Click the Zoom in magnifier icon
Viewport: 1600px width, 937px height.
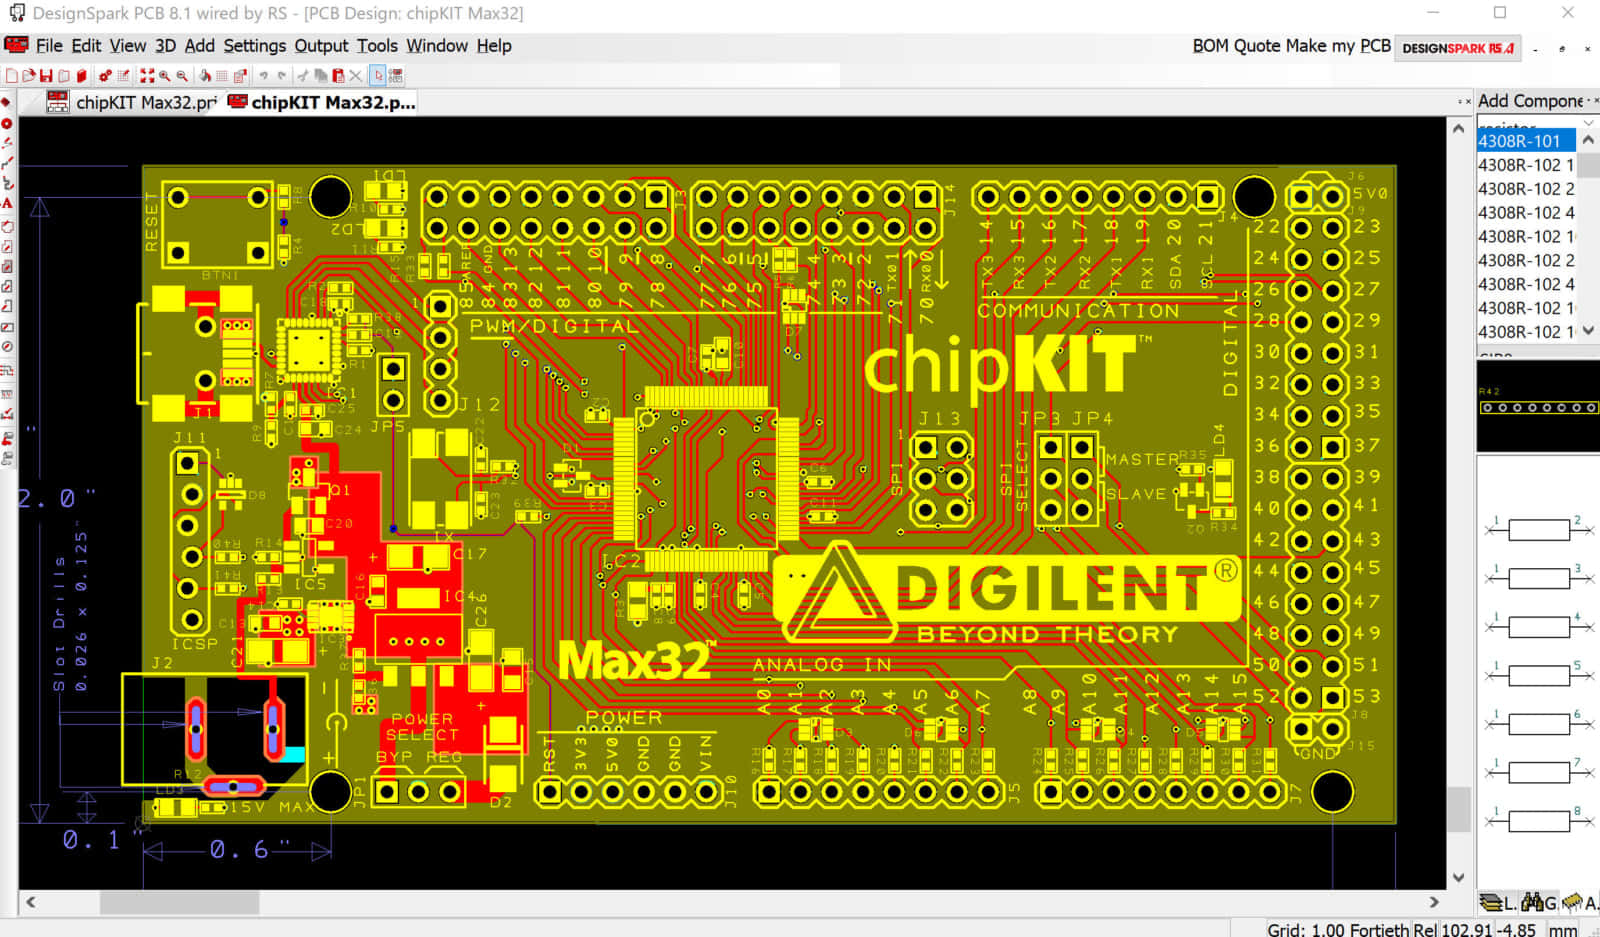165,76
